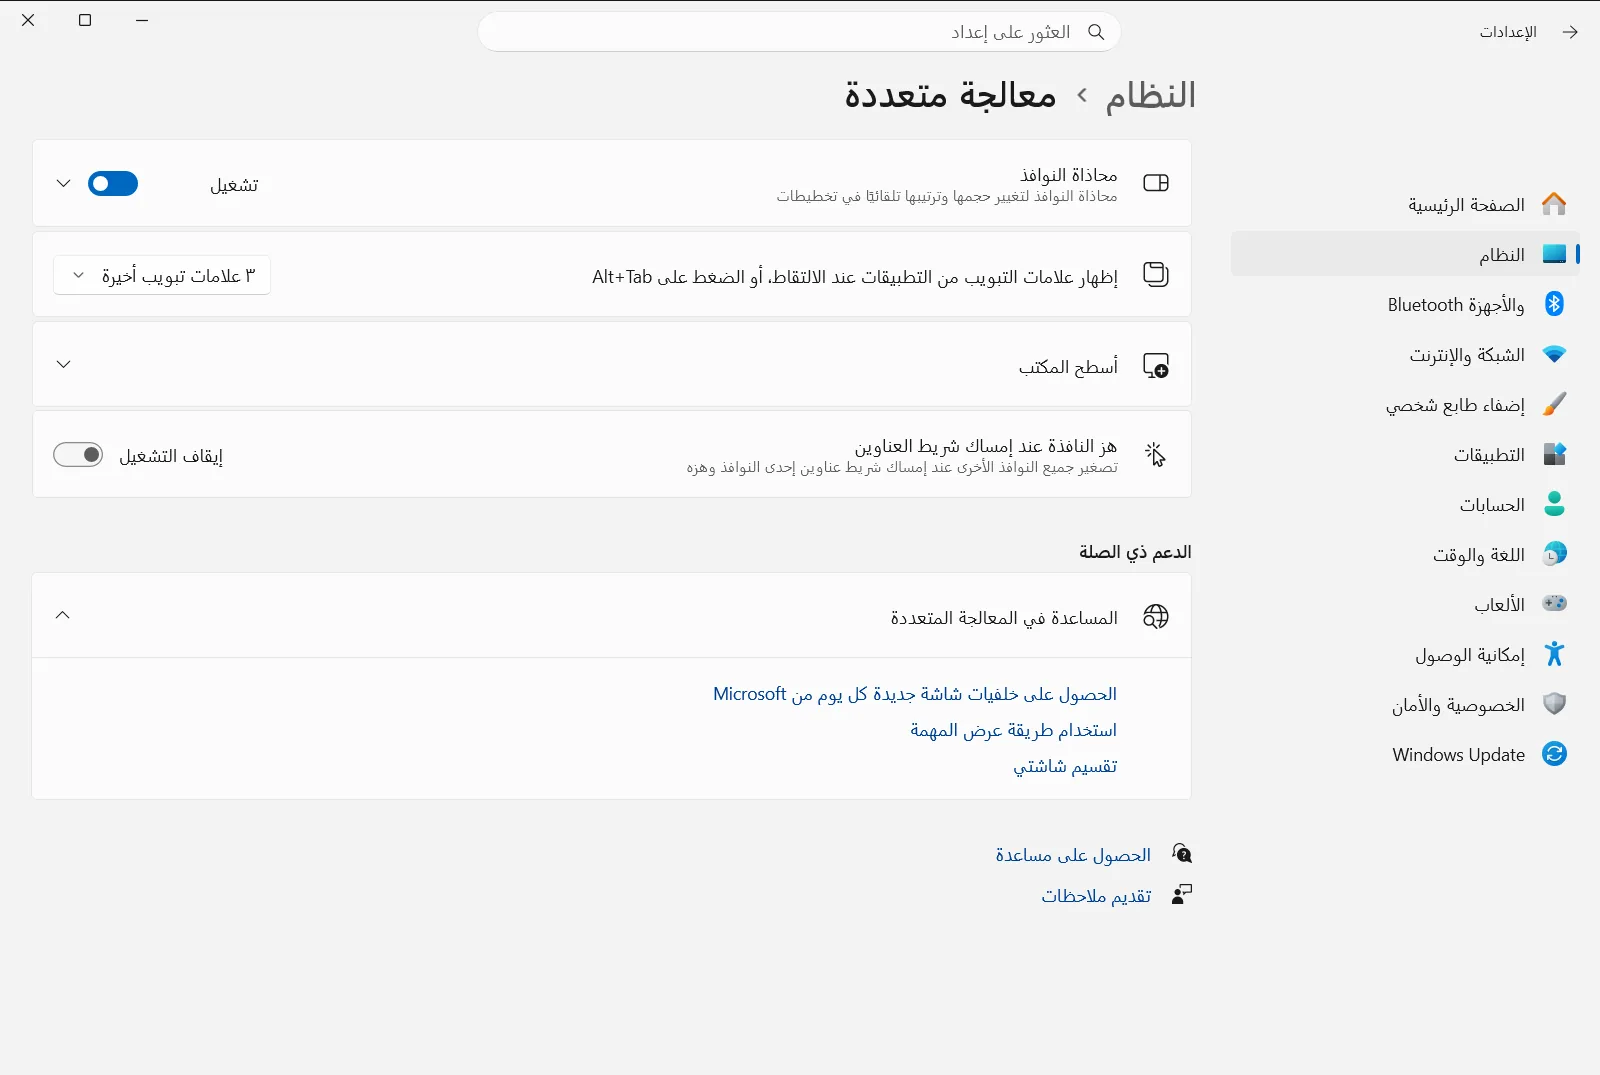Viewport: 1600px width, 1075px height.
Task: Click the search magnifier icon in search box
Action: point(1096,32)
